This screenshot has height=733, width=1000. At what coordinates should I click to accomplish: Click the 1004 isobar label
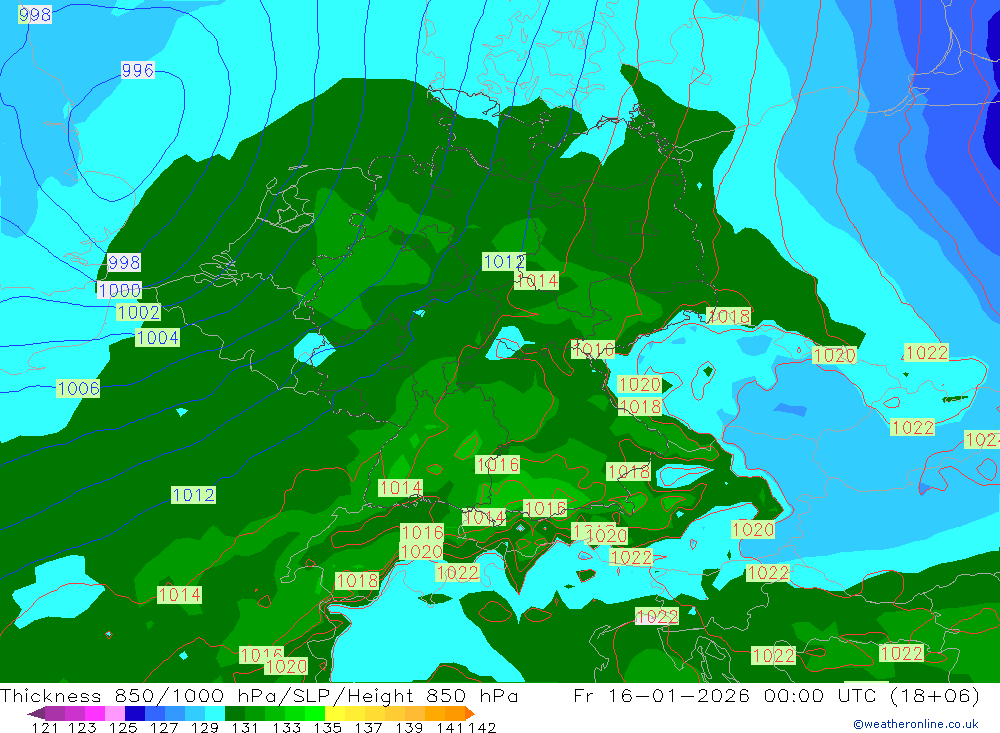(158, 337)
